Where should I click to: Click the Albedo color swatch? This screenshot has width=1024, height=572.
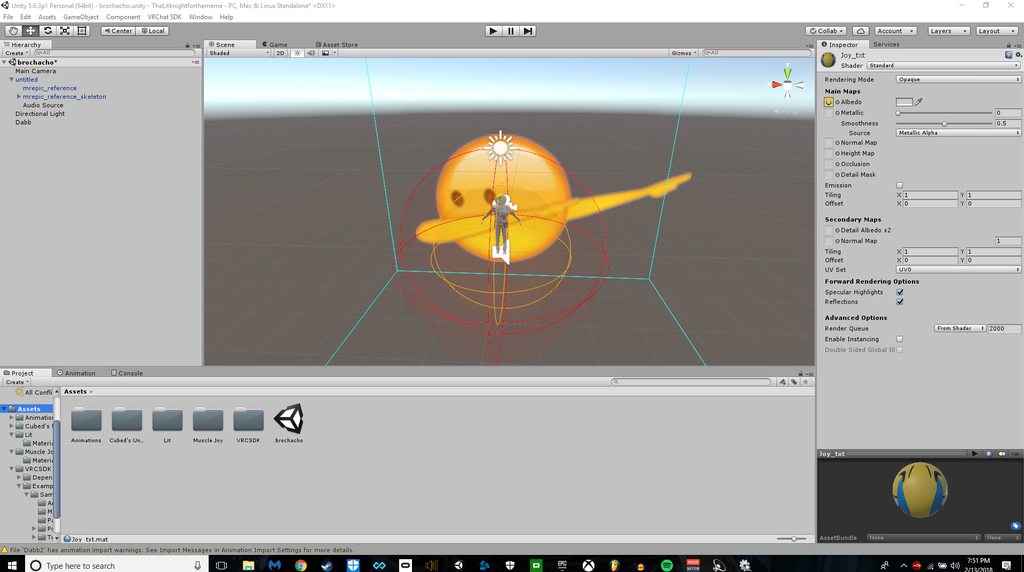[904, 102]
